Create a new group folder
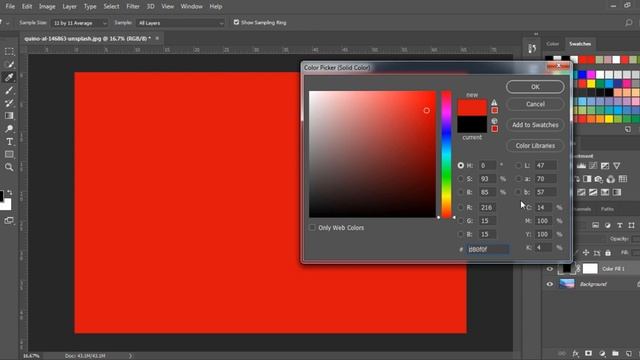640x360 pixels. point(616,353)
